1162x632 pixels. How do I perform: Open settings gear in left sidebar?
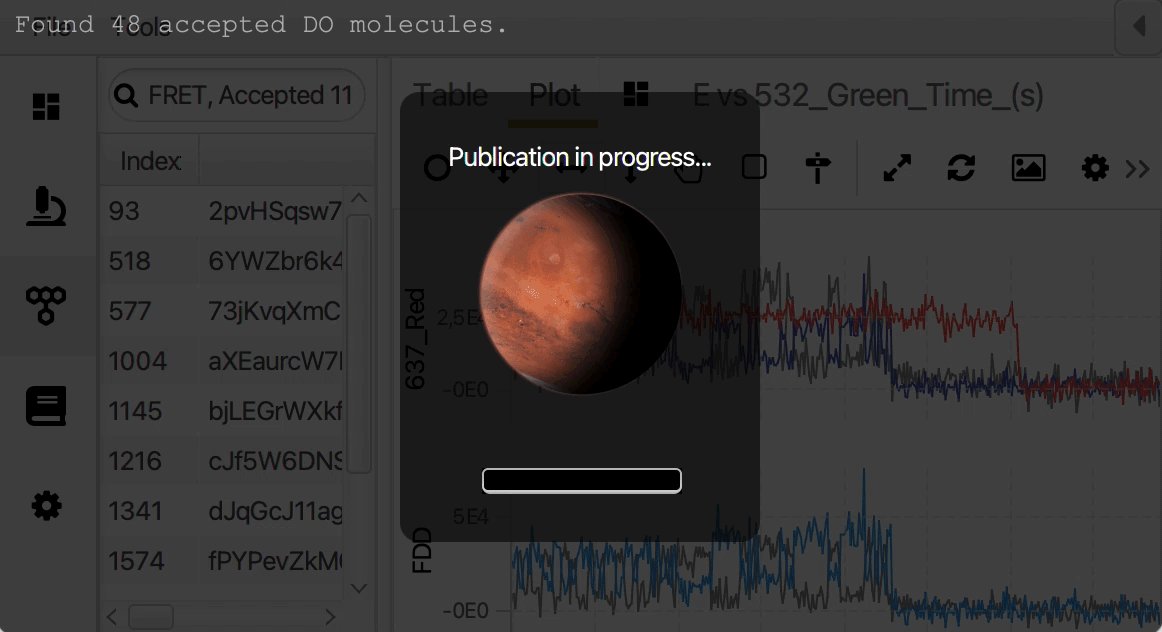pos(46,506)
